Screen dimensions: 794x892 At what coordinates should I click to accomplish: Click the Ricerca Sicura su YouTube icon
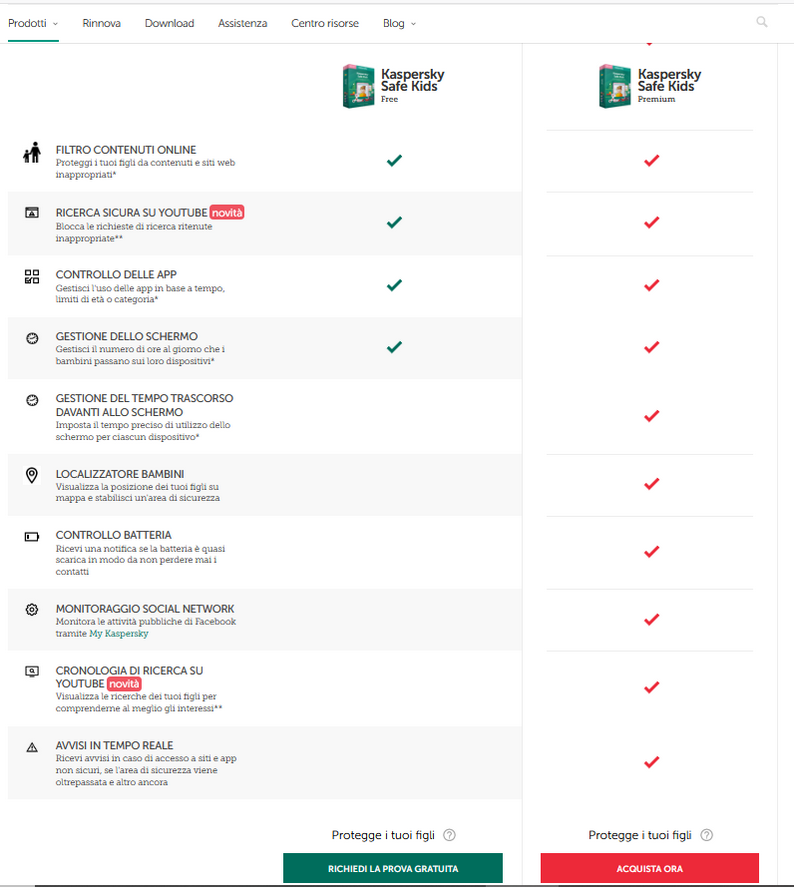(x=32, y=213)
